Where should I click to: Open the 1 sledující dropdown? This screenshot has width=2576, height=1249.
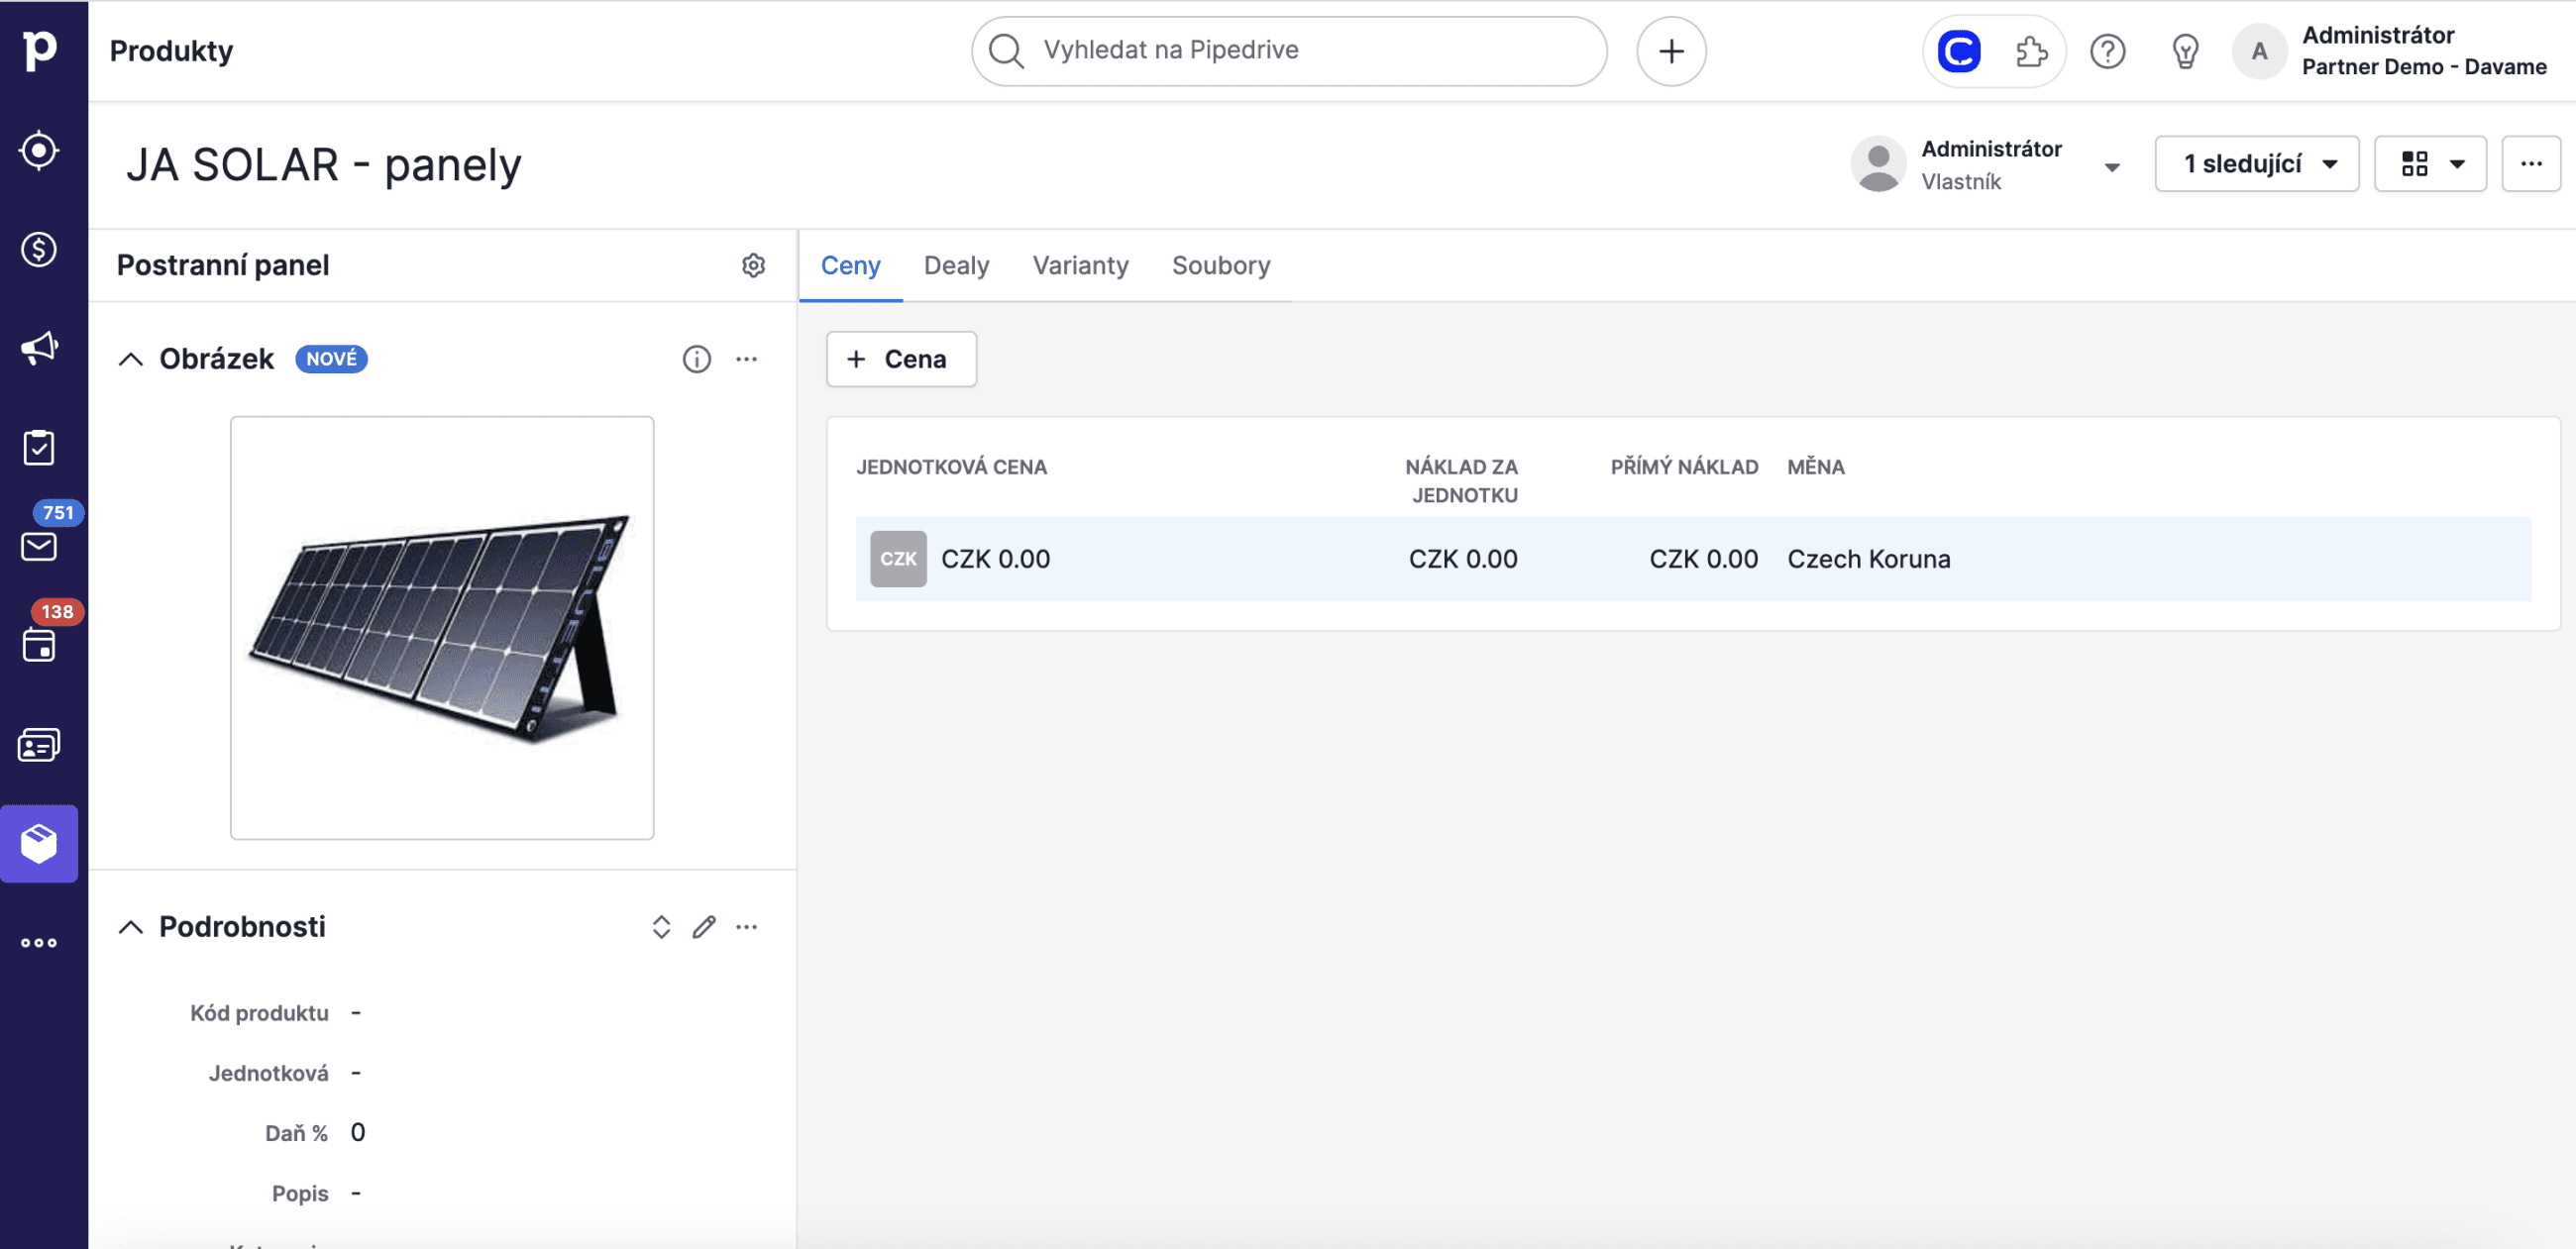pyautogui.click(x=2256, y=164)
